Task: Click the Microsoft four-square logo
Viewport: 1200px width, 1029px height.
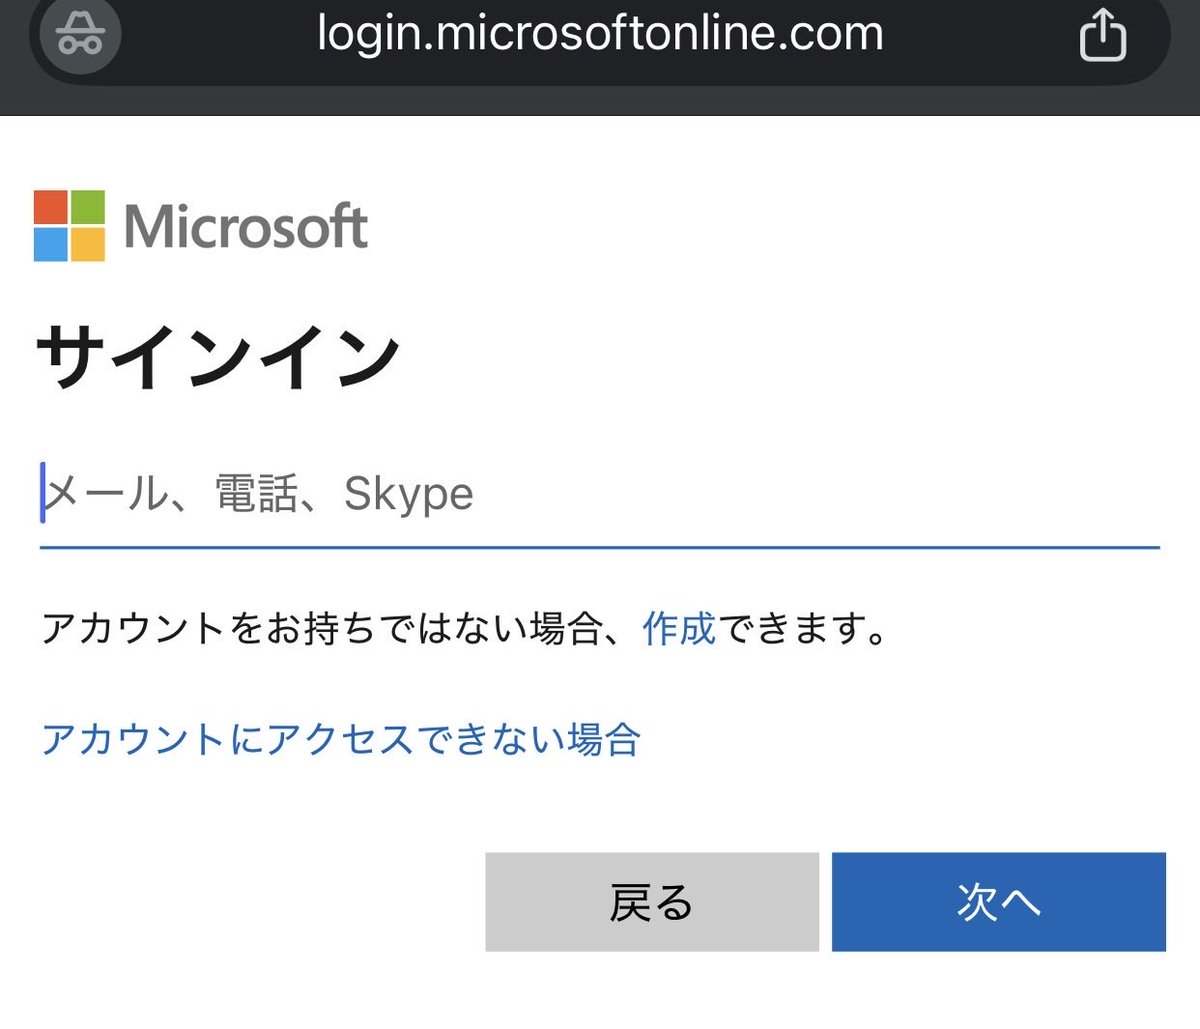Action: [69, 226]
